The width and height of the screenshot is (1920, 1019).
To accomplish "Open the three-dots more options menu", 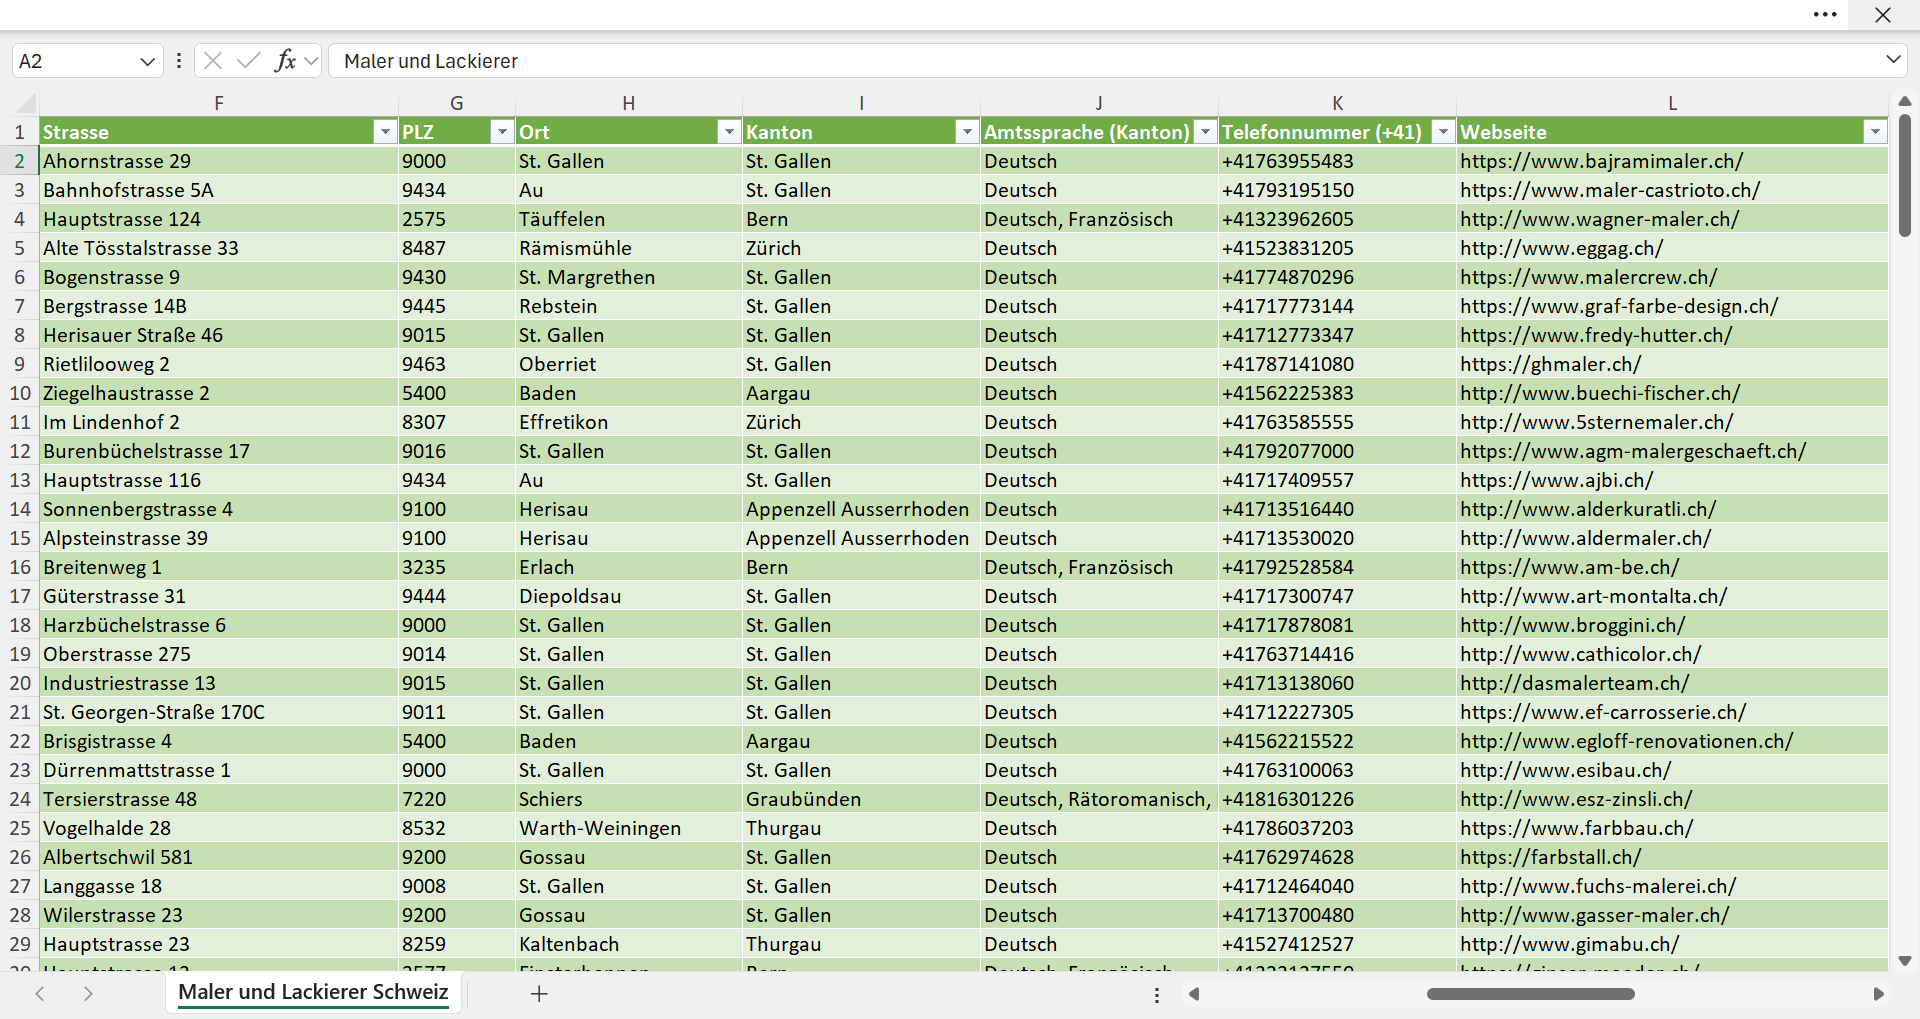I will (1825, 15).
